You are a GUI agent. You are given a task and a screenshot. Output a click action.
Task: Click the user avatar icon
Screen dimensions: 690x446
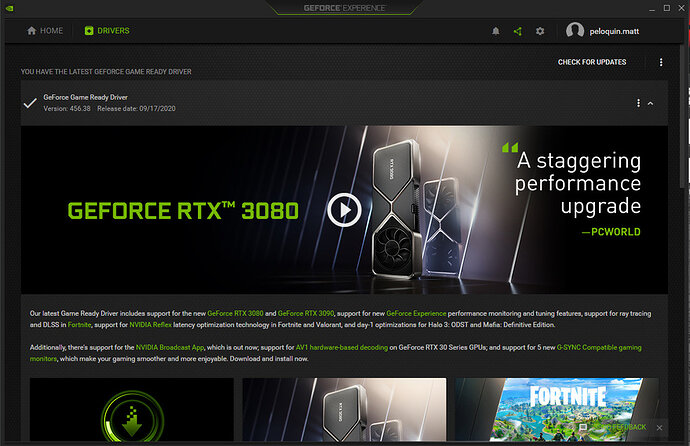coord(575,30)
